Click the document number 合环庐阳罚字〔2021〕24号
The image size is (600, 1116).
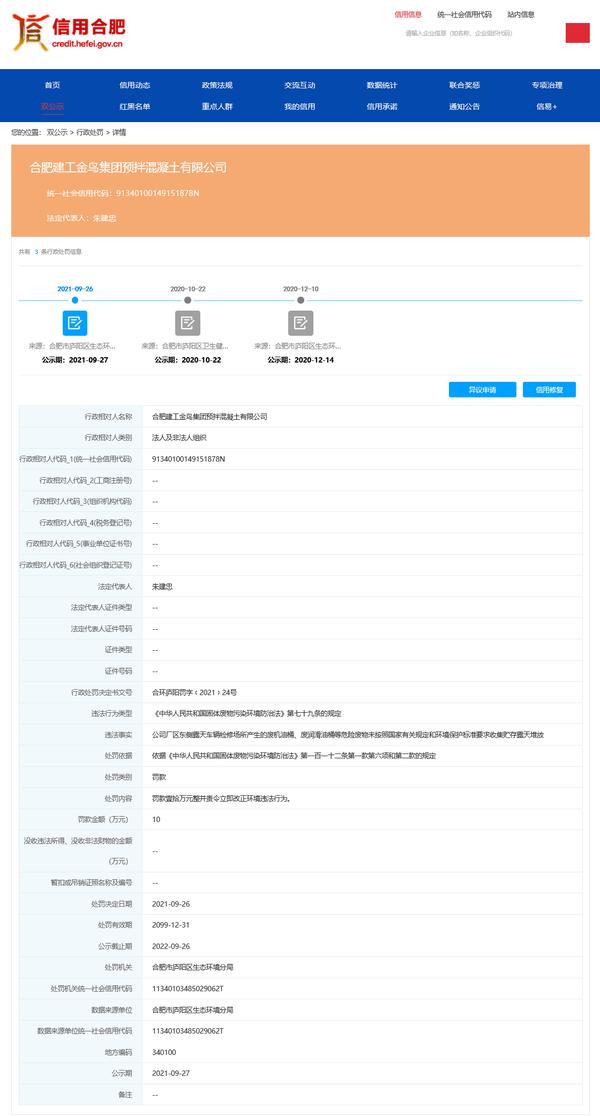[x=194, y=693]
